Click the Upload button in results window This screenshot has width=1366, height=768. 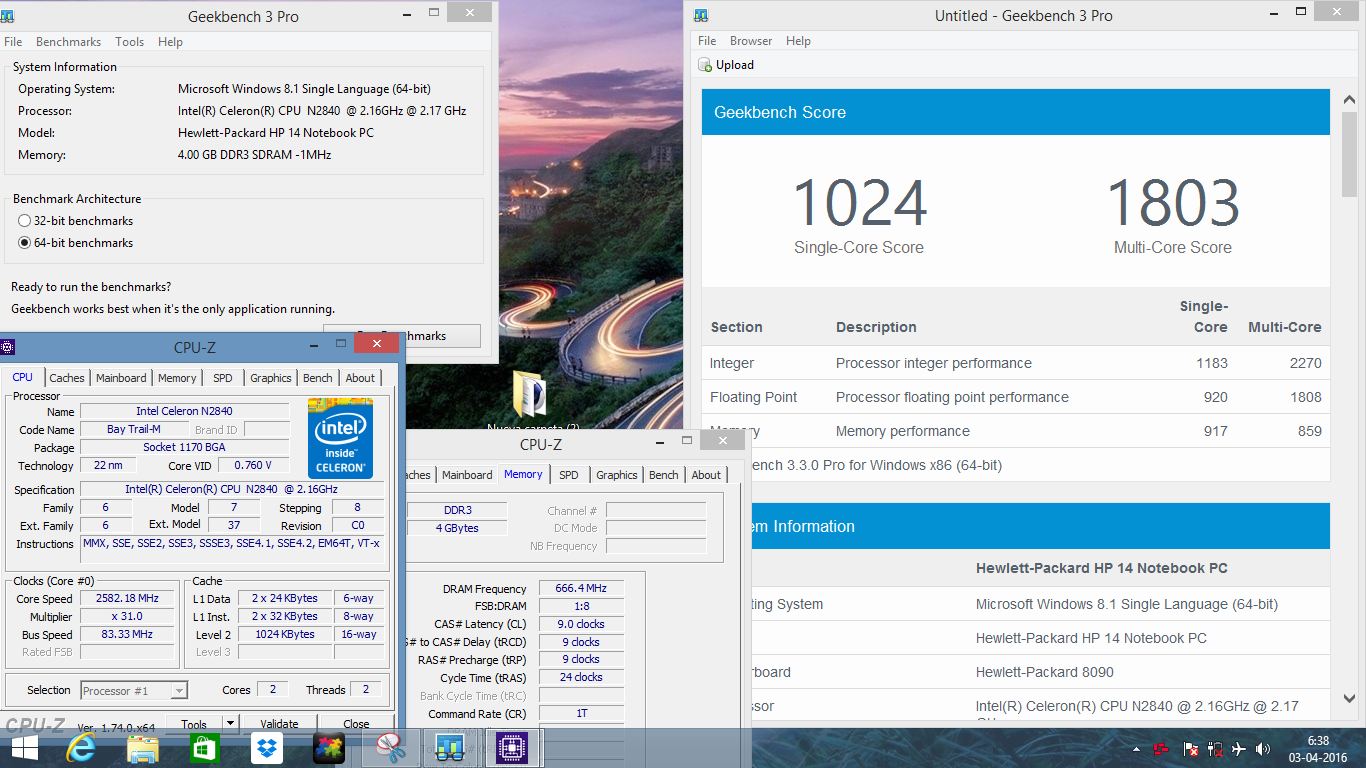pyautogui.click(x=726, y=65)
